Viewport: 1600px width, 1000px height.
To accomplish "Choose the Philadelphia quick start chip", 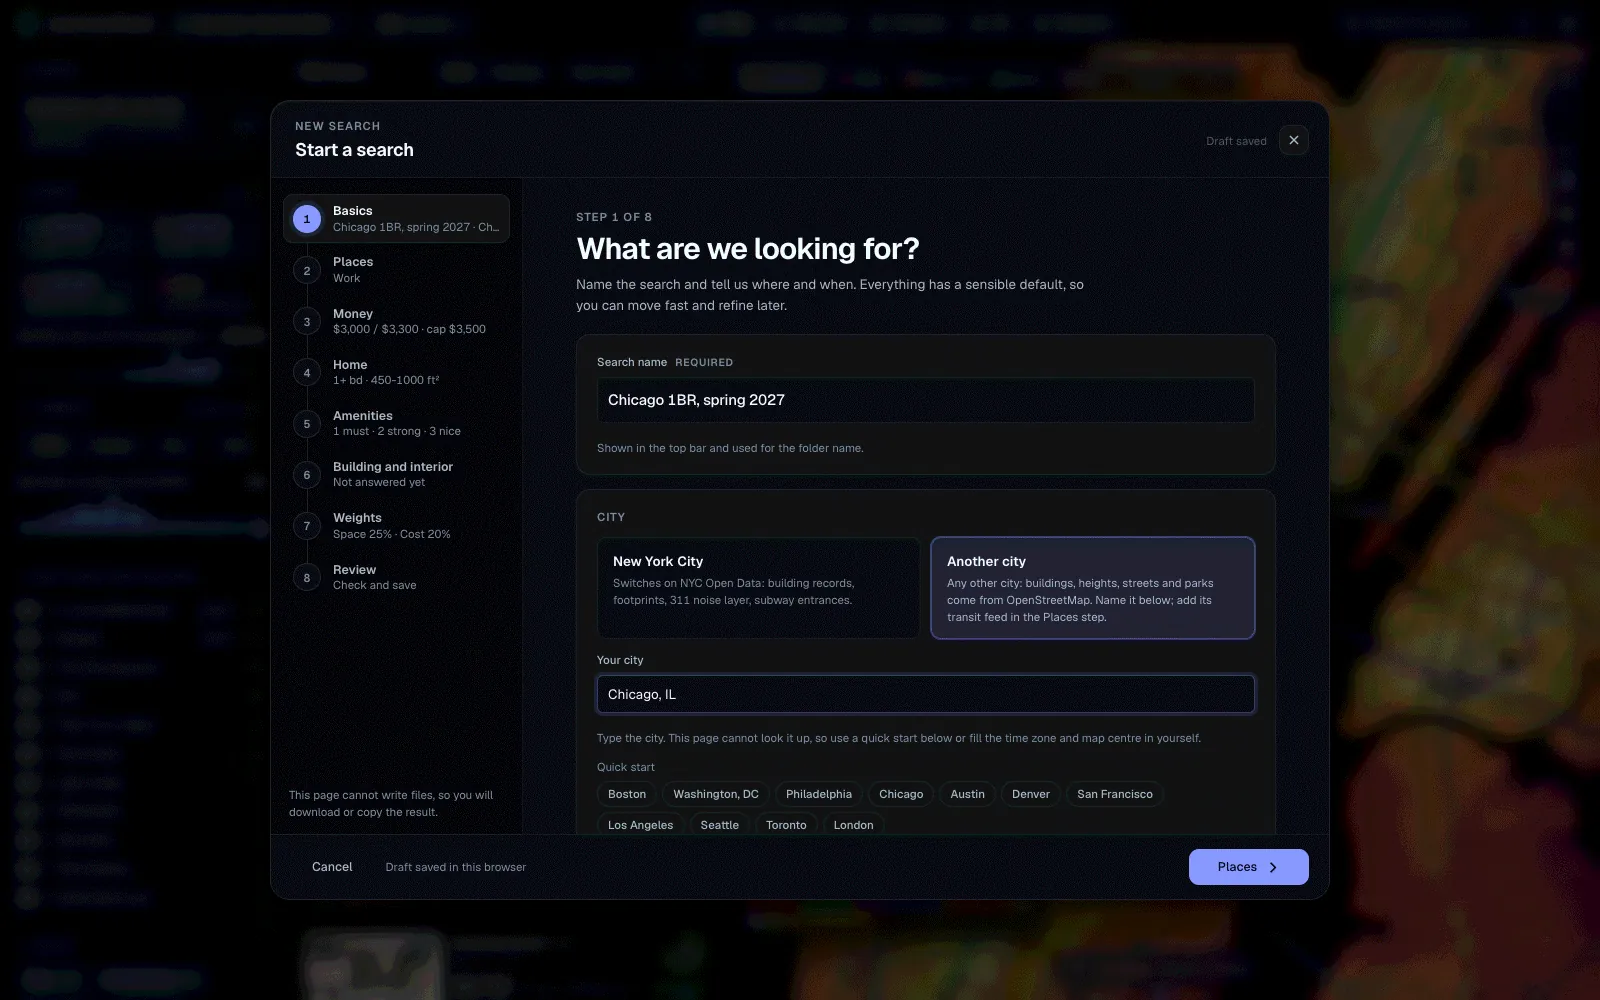I will 819,794.
